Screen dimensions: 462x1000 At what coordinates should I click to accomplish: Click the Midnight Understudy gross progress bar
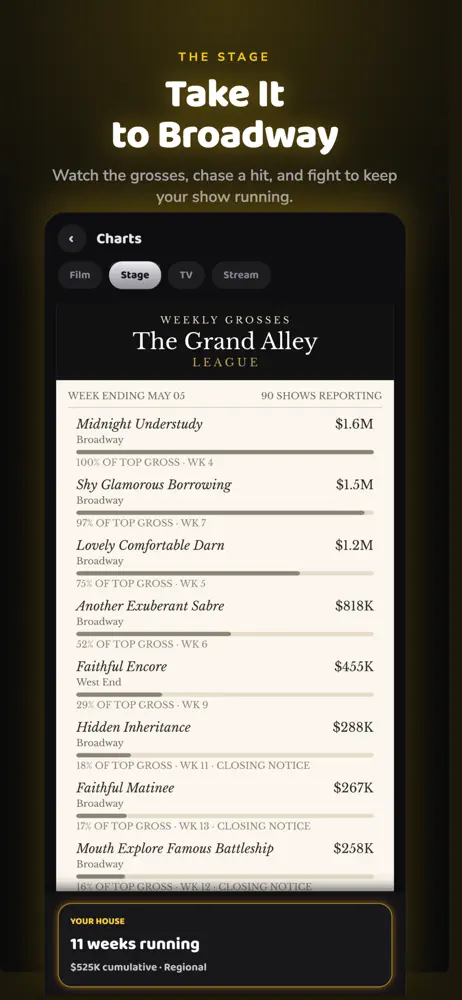click(225, 452)
